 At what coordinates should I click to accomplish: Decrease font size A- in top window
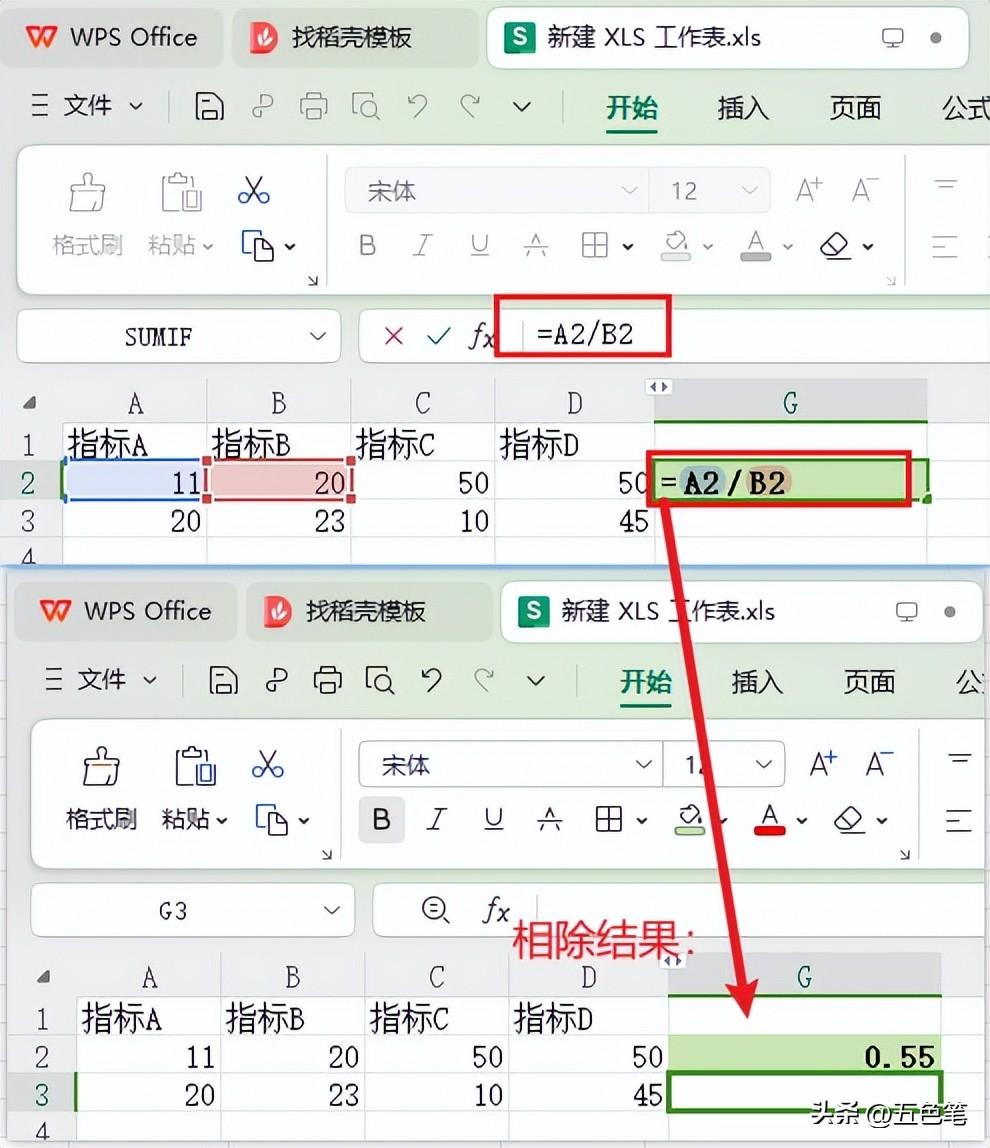[865, 190]
